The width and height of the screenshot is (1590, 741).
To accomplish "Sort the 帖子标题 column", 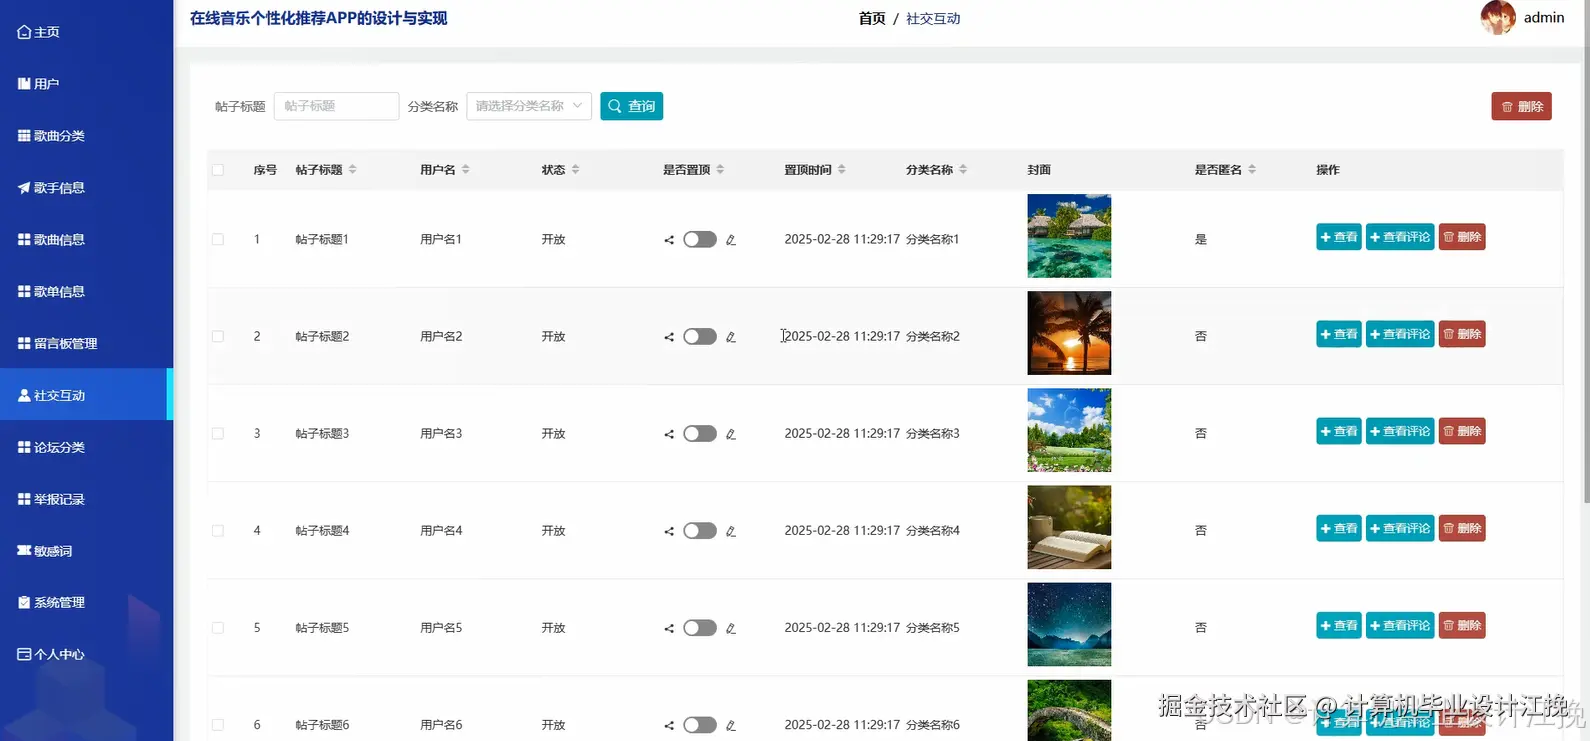I will 353,170.
